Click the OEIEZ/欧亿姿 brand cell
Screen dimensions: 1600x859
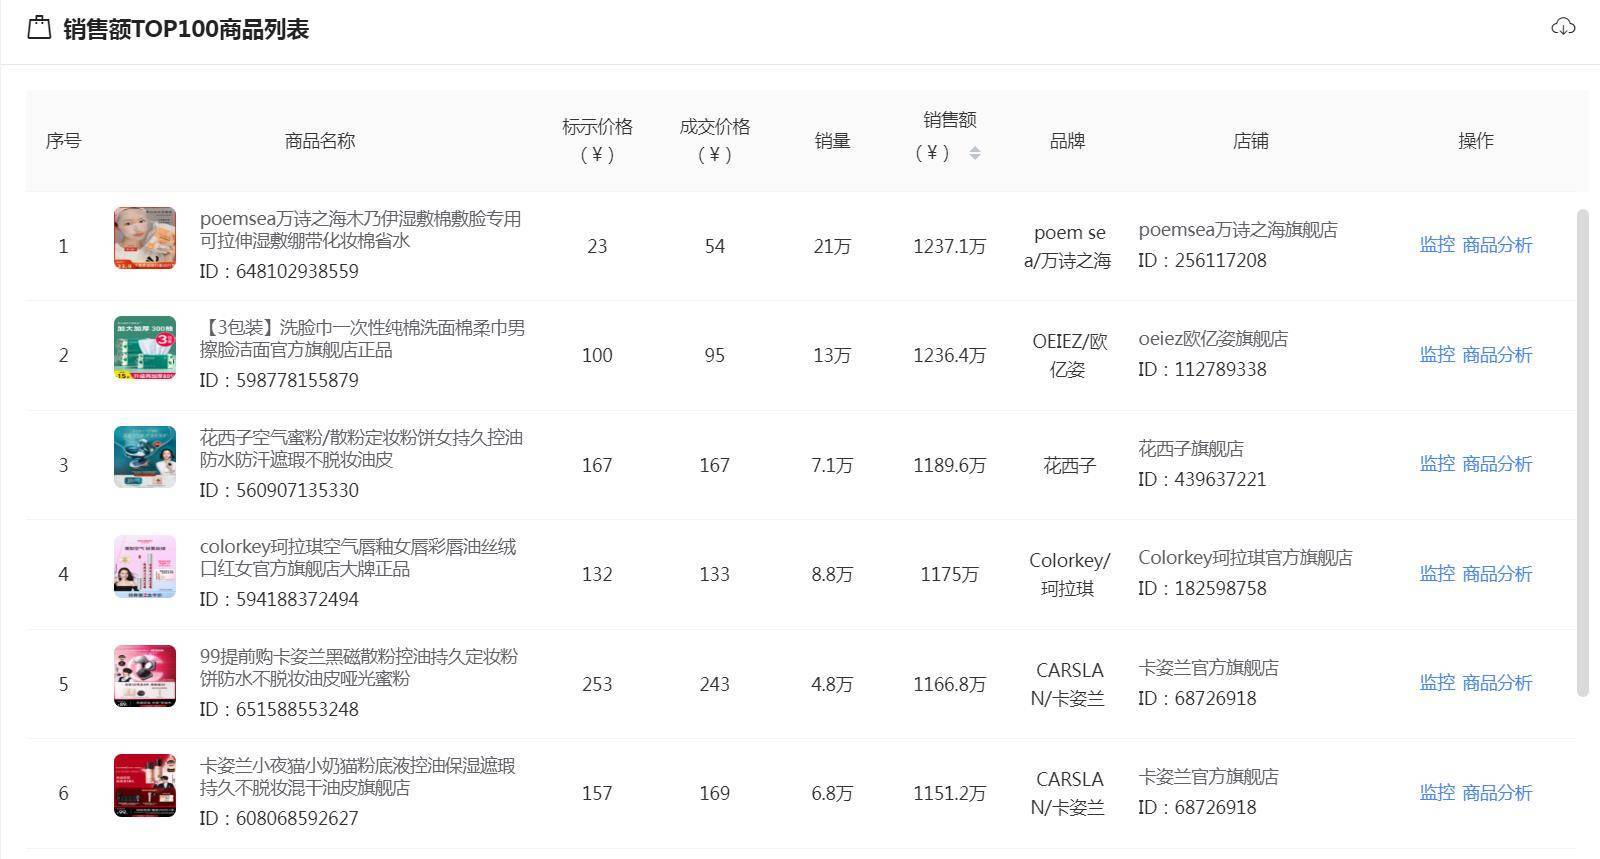(1068, 355)
